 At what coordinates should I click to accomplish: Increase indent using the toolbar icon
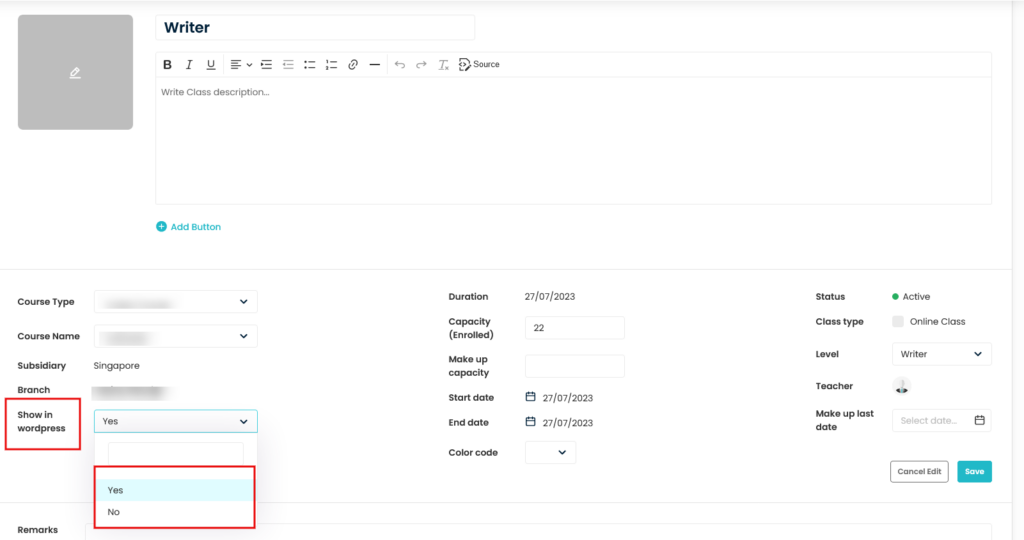pos(266,65)
